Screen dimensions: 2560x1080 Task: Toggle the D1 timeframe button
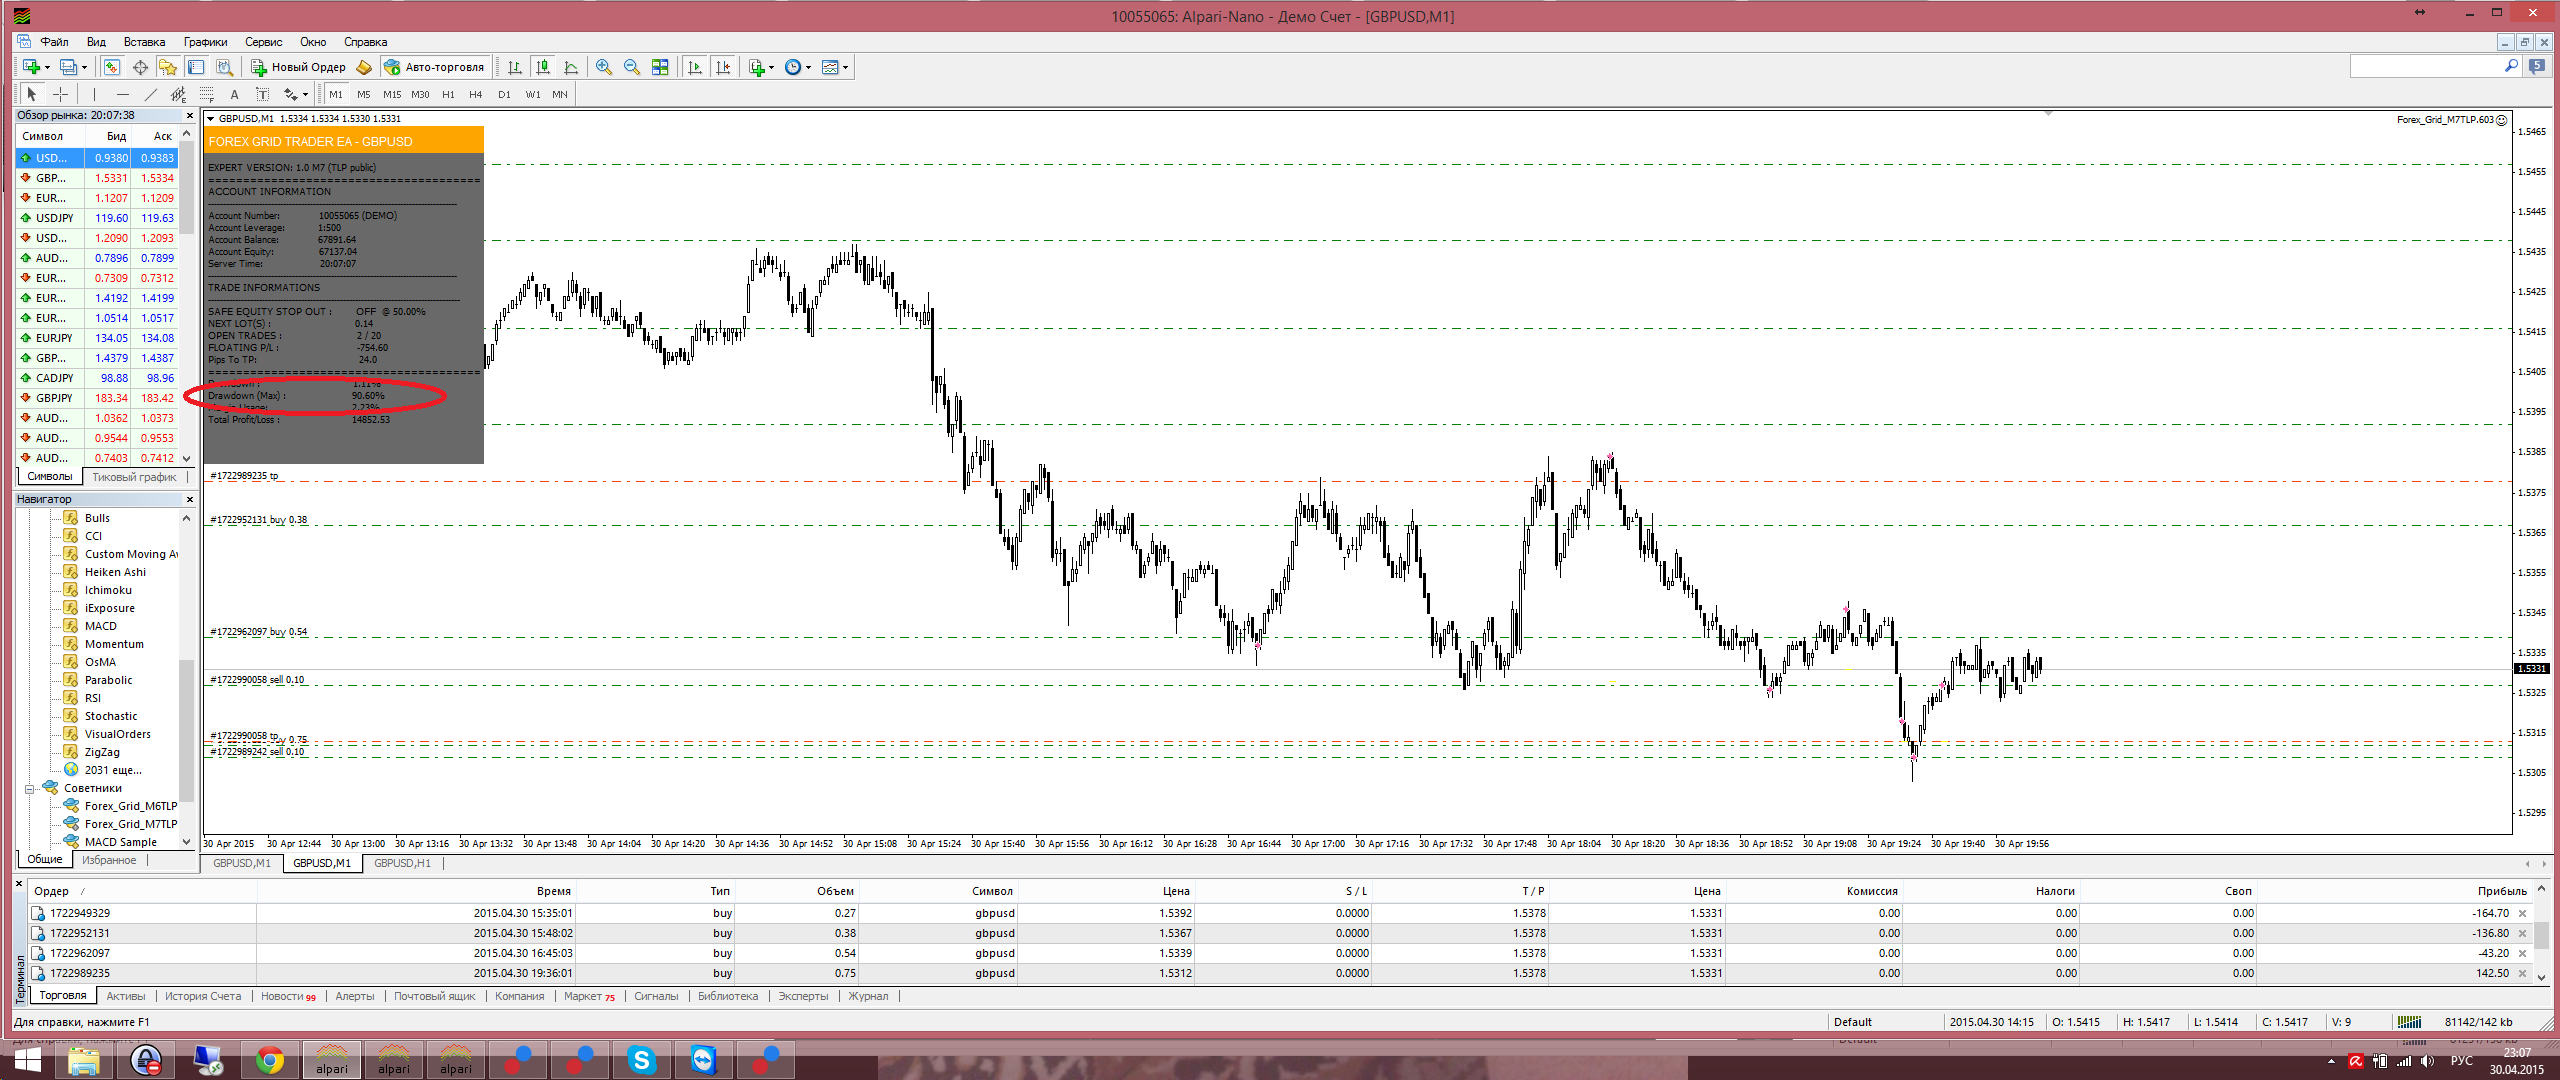504,94
